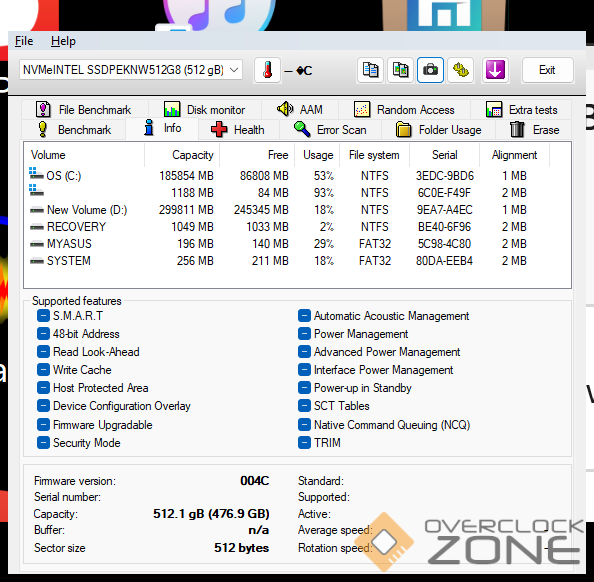Open the Help menu
This screenshot has height=582, width=594.
pos(63,41)
